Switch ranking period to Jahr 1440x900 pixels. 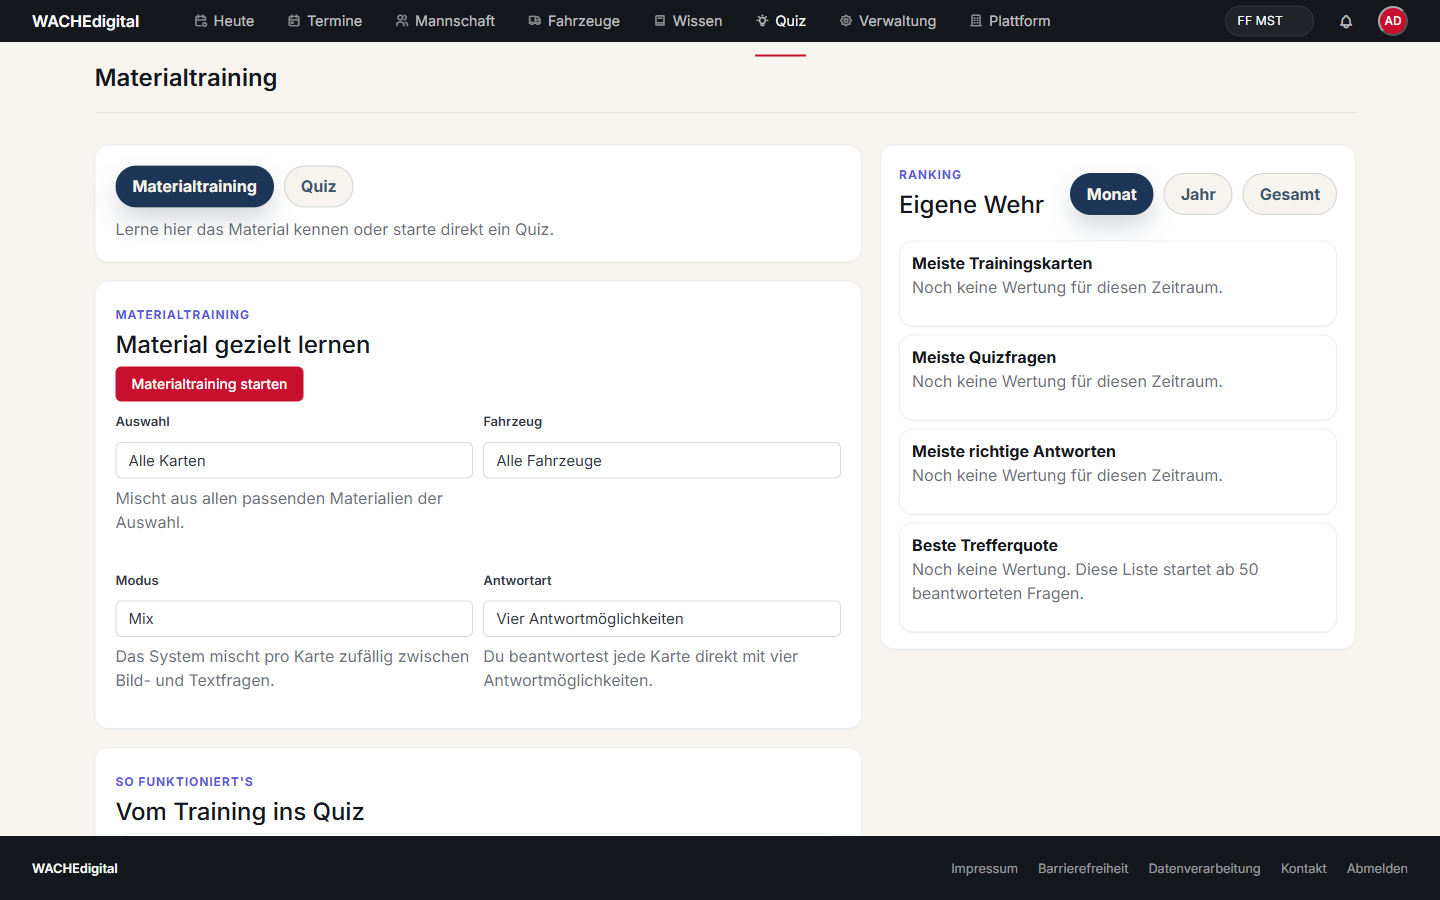[1198, 195]
